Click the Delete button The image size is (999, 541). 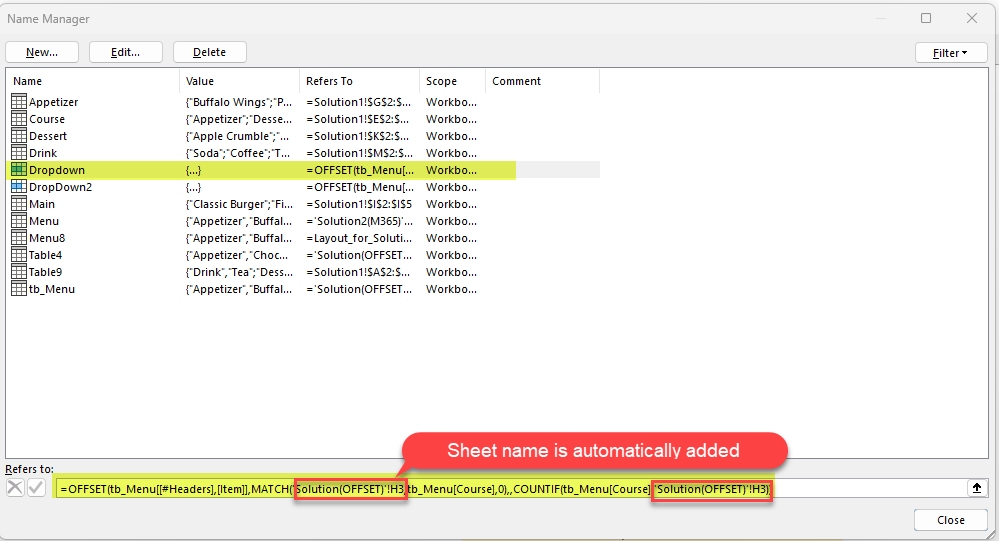click(209, 52)
